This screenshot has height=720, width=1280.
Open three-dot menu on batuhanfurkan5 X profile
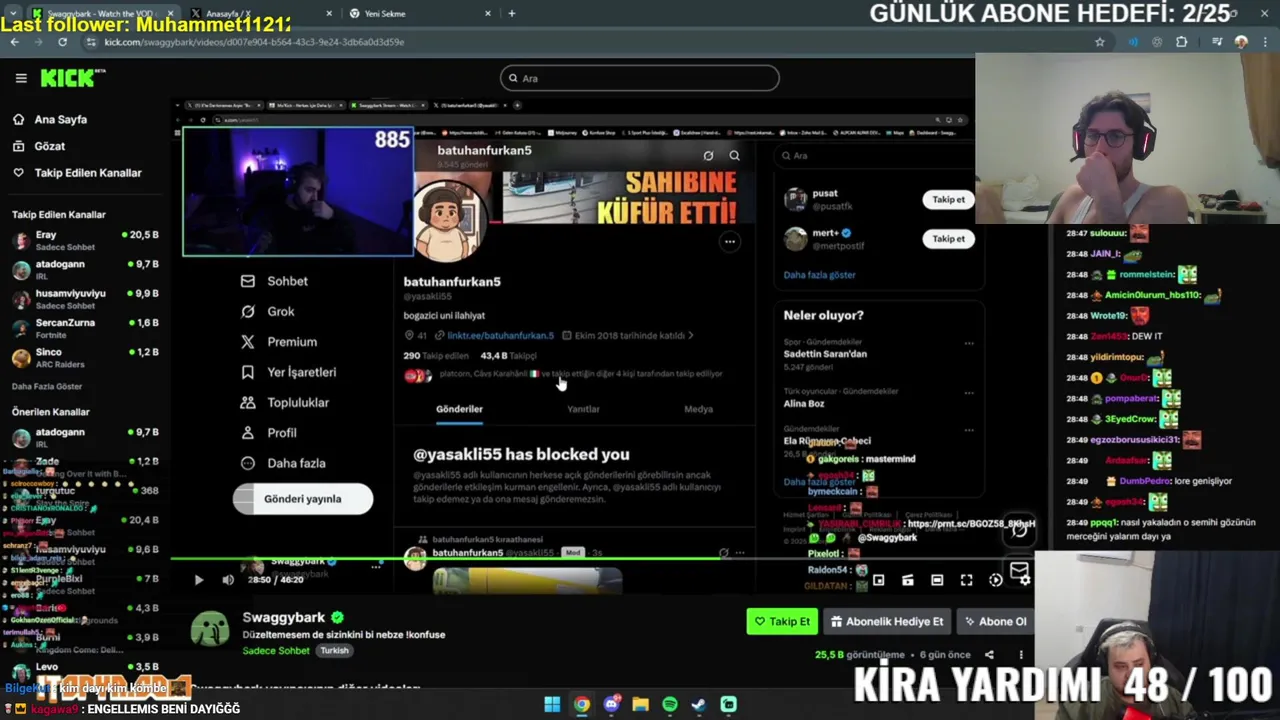730,241
